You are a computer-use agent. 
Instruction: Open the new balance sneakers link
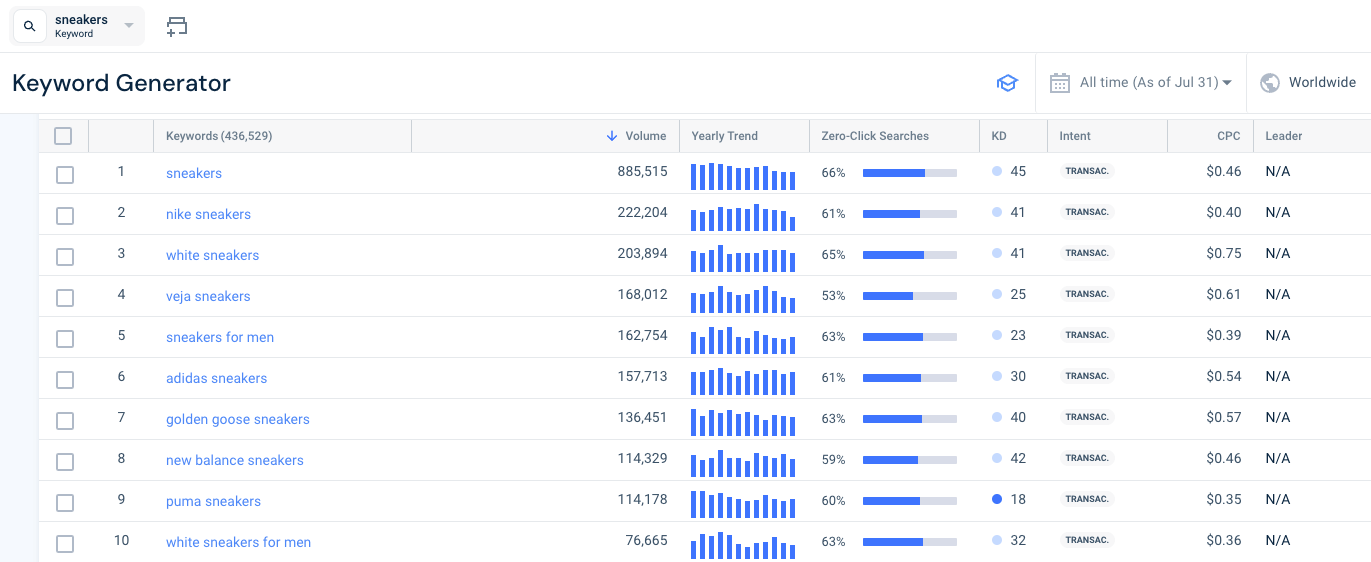point(235,460)
